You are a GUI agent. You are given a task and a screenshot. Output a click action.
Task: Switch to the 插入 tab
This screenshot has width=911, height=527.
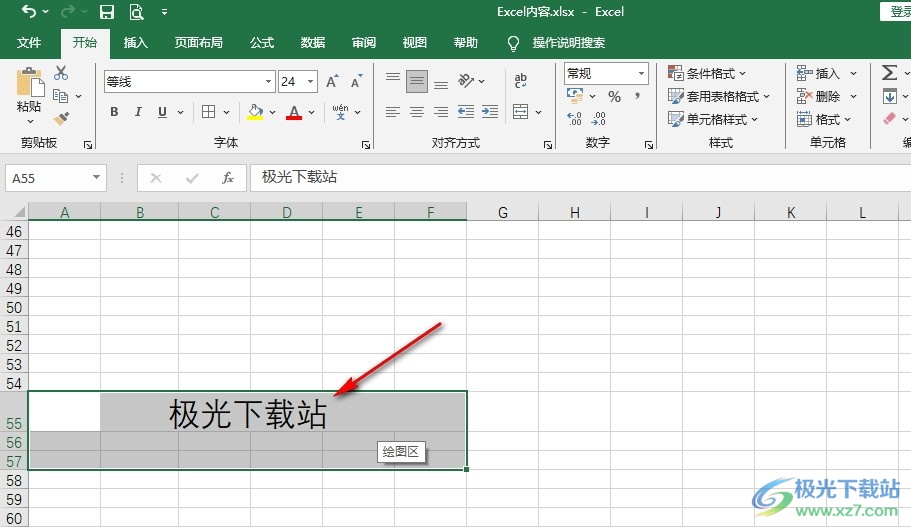pyautogui.click(x=135, y=42)
